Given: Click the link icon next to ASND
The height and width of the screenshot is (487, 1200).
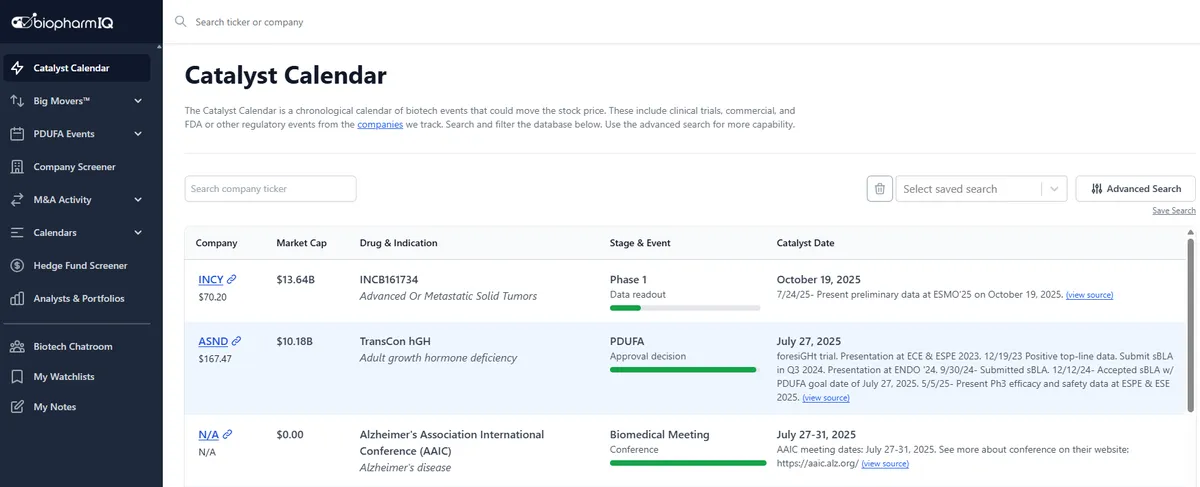Looking at the screenshot, I should click(x=237, y=342).
